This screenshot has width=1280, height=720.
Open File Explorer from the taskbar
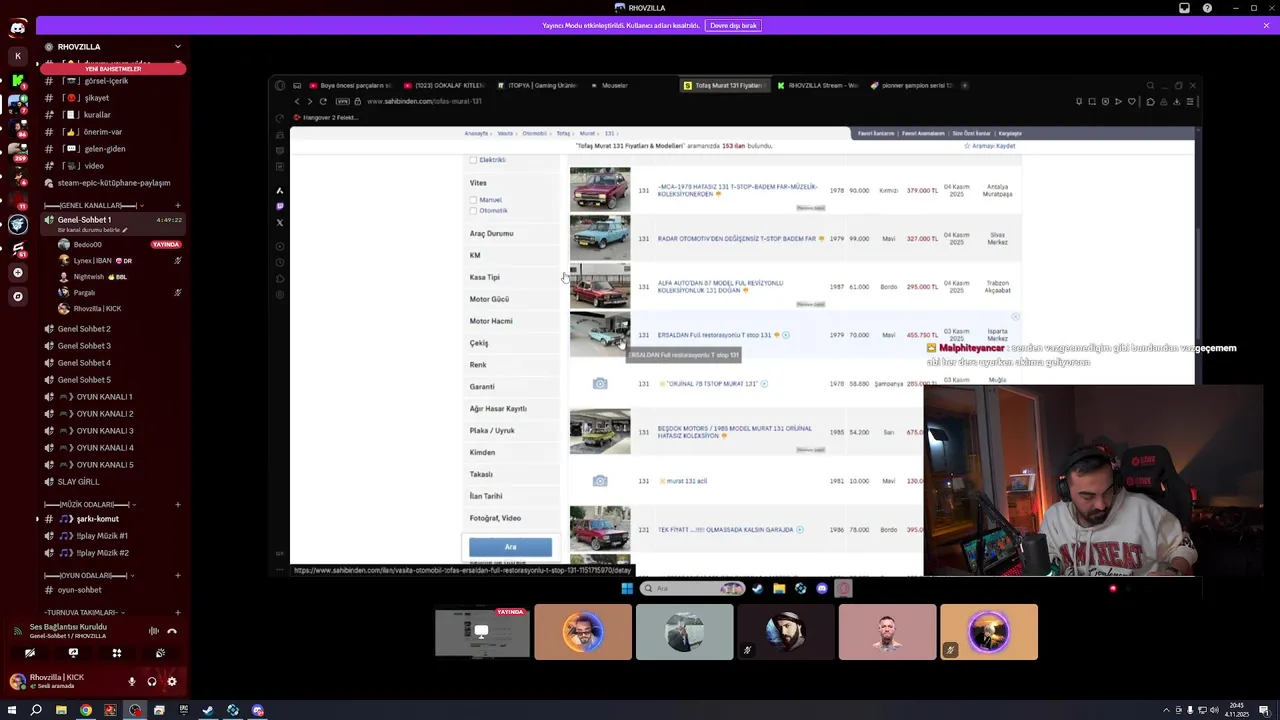point(61,710)
